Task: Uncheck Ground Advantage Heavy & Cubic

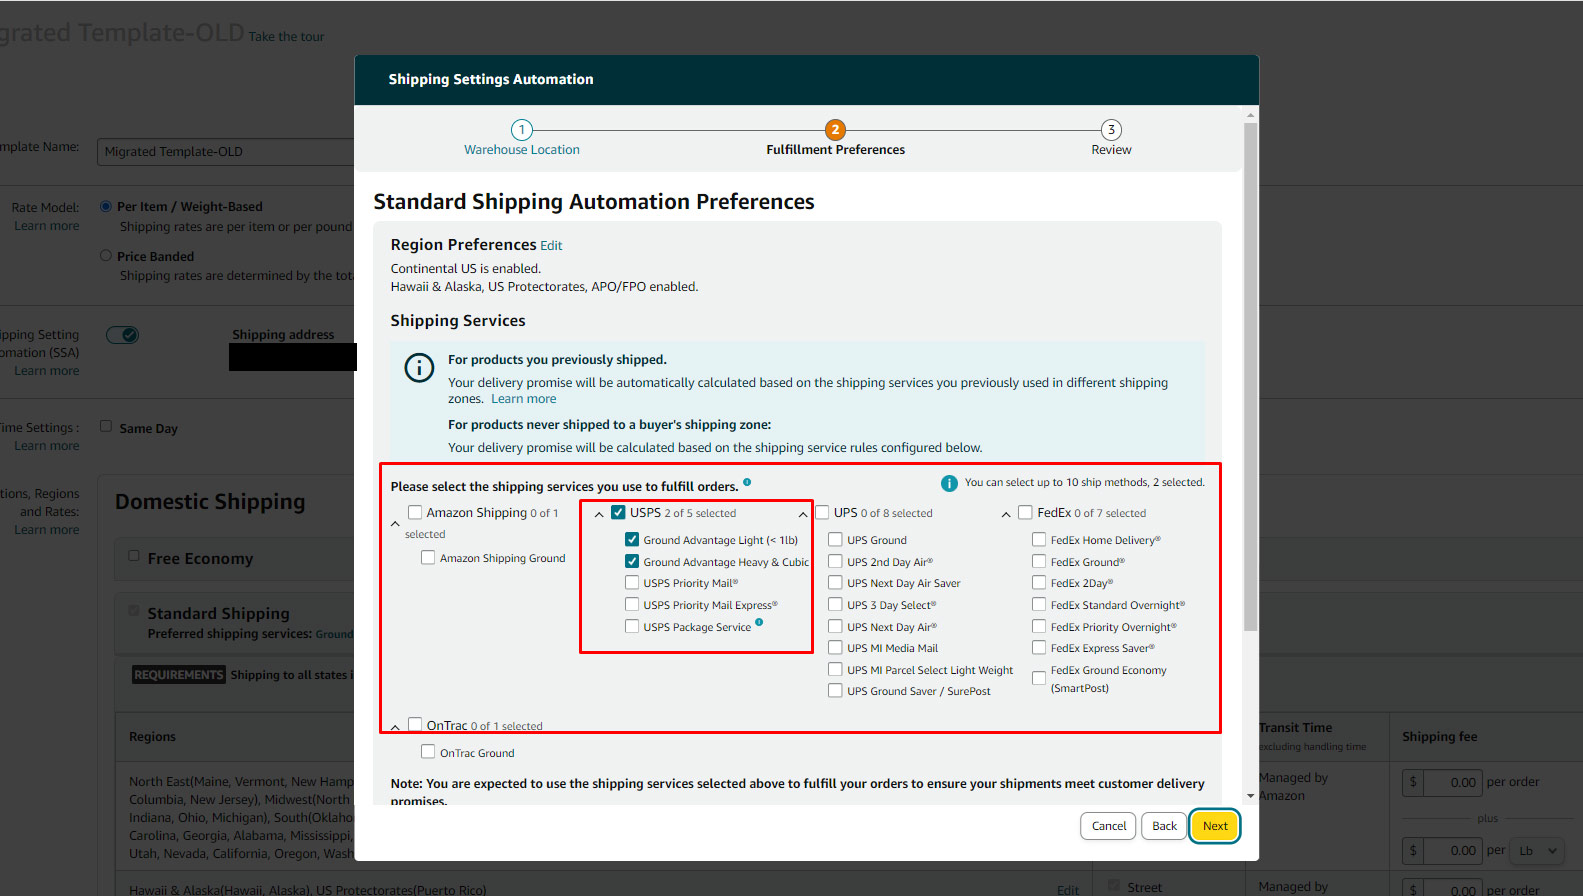Action: [x=632, y=561]
